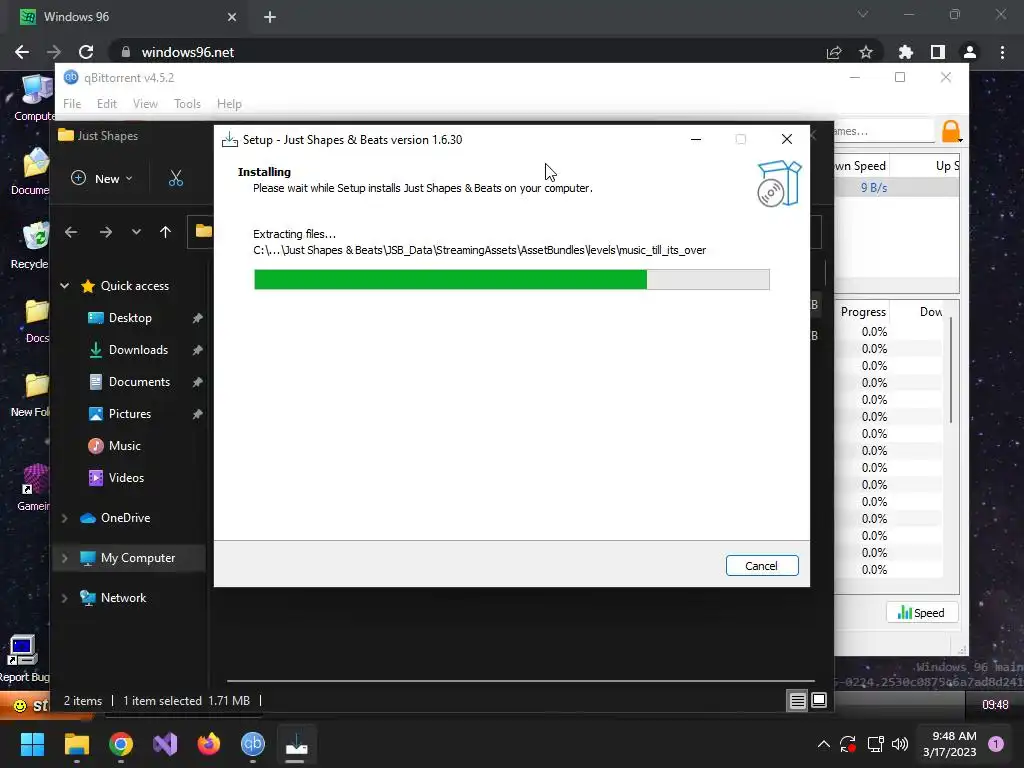Go back in File Explorer navigation
The width and height of the screenshot is (1024, 768).
[71, 232]
